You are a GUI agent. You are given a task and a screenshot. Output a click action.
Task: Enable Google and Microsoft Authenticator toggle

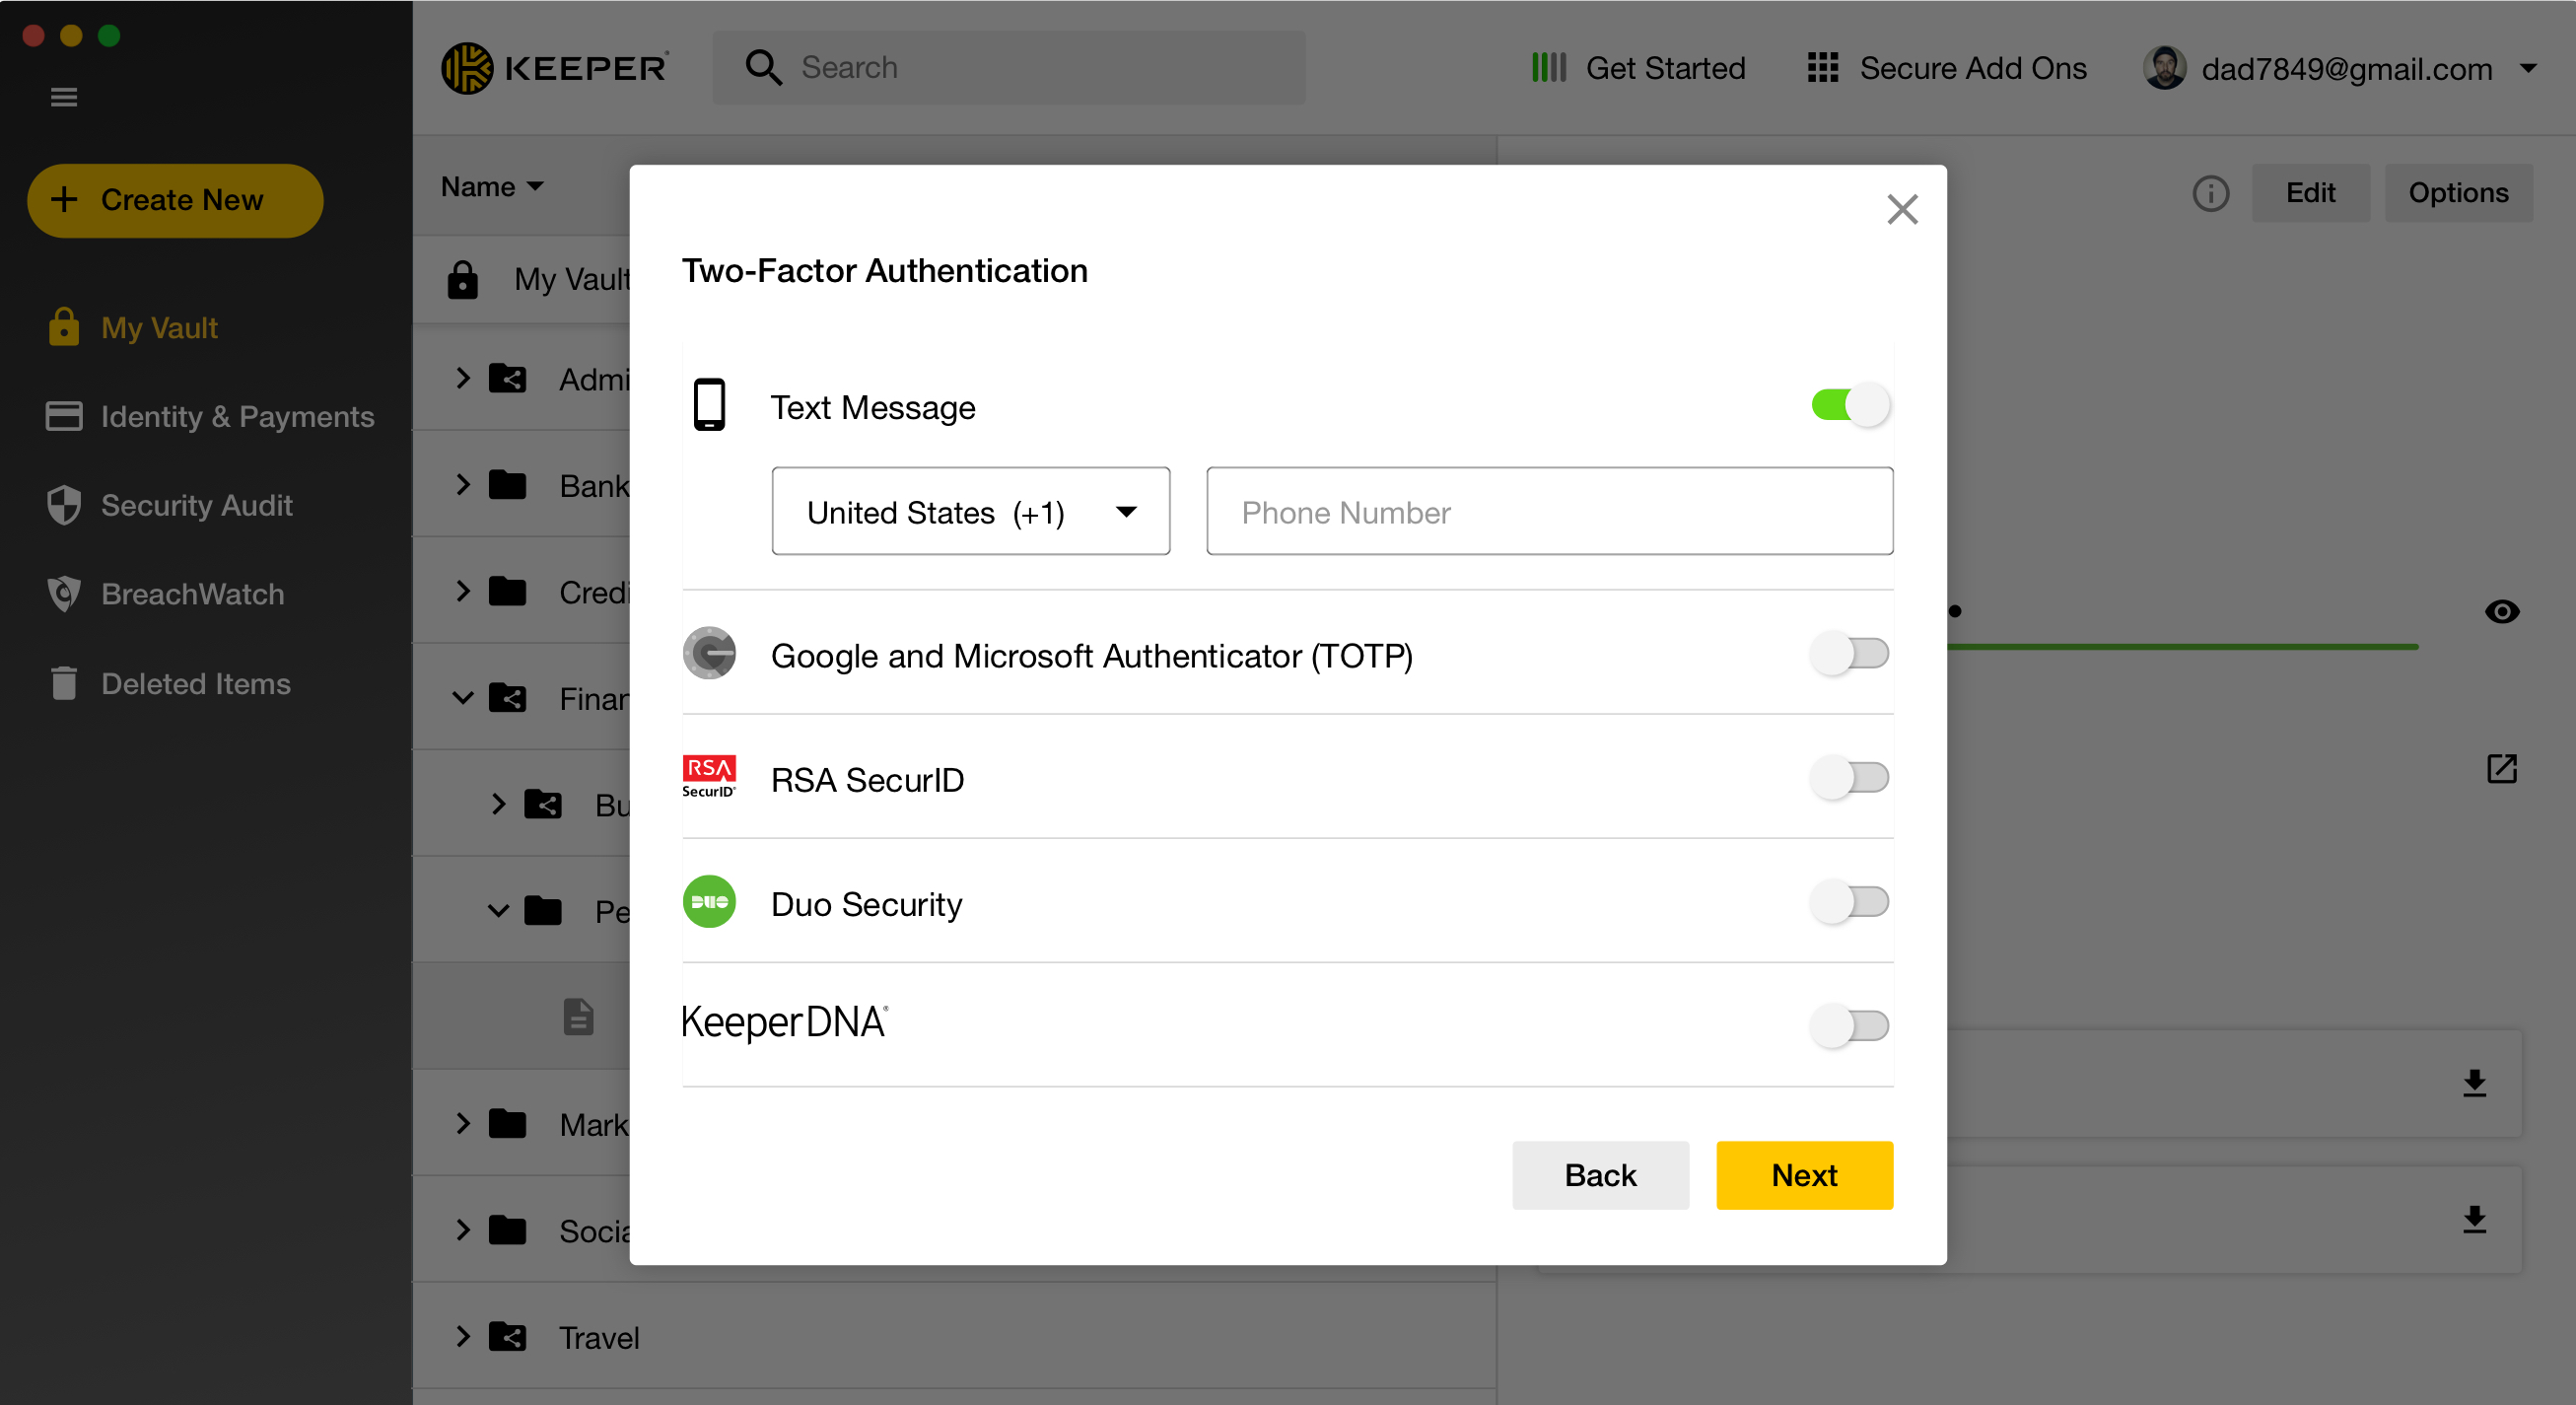point(1849,654)
